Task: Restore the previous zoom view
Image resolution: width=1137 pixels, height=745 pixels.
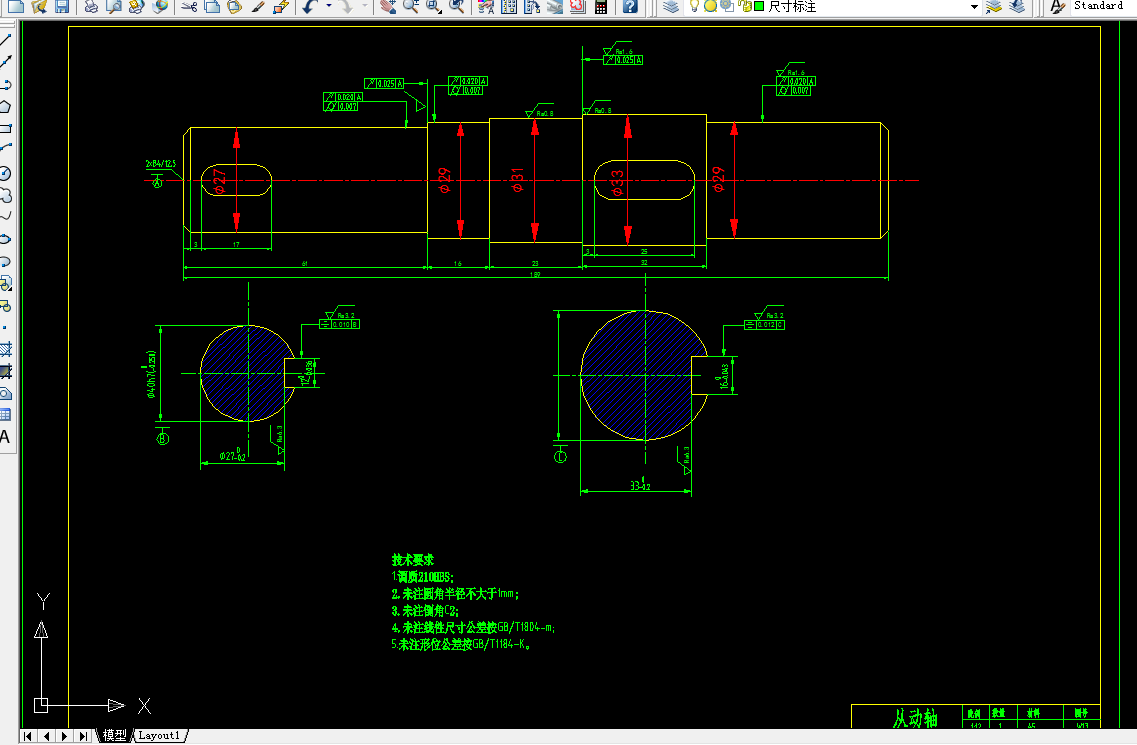Action: (457, 7)
